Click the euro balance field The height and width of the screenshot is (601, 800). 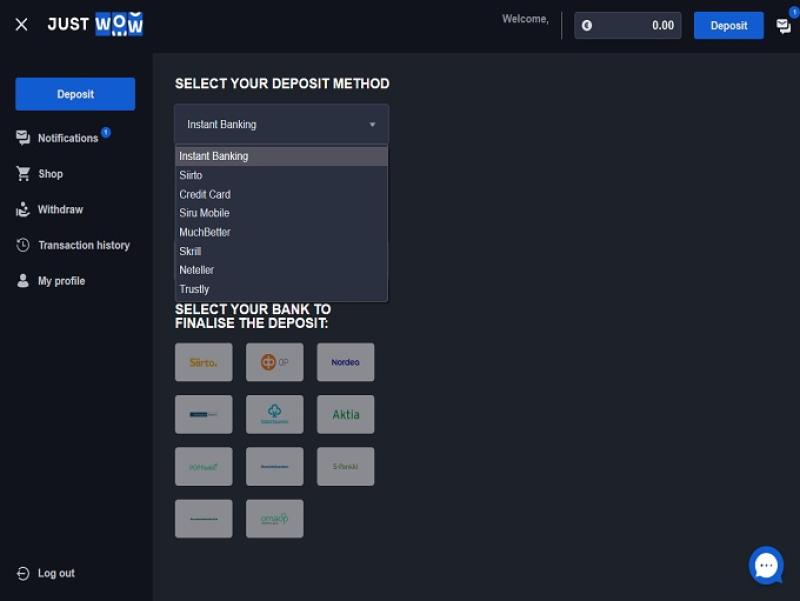click(x=627, y=26)
